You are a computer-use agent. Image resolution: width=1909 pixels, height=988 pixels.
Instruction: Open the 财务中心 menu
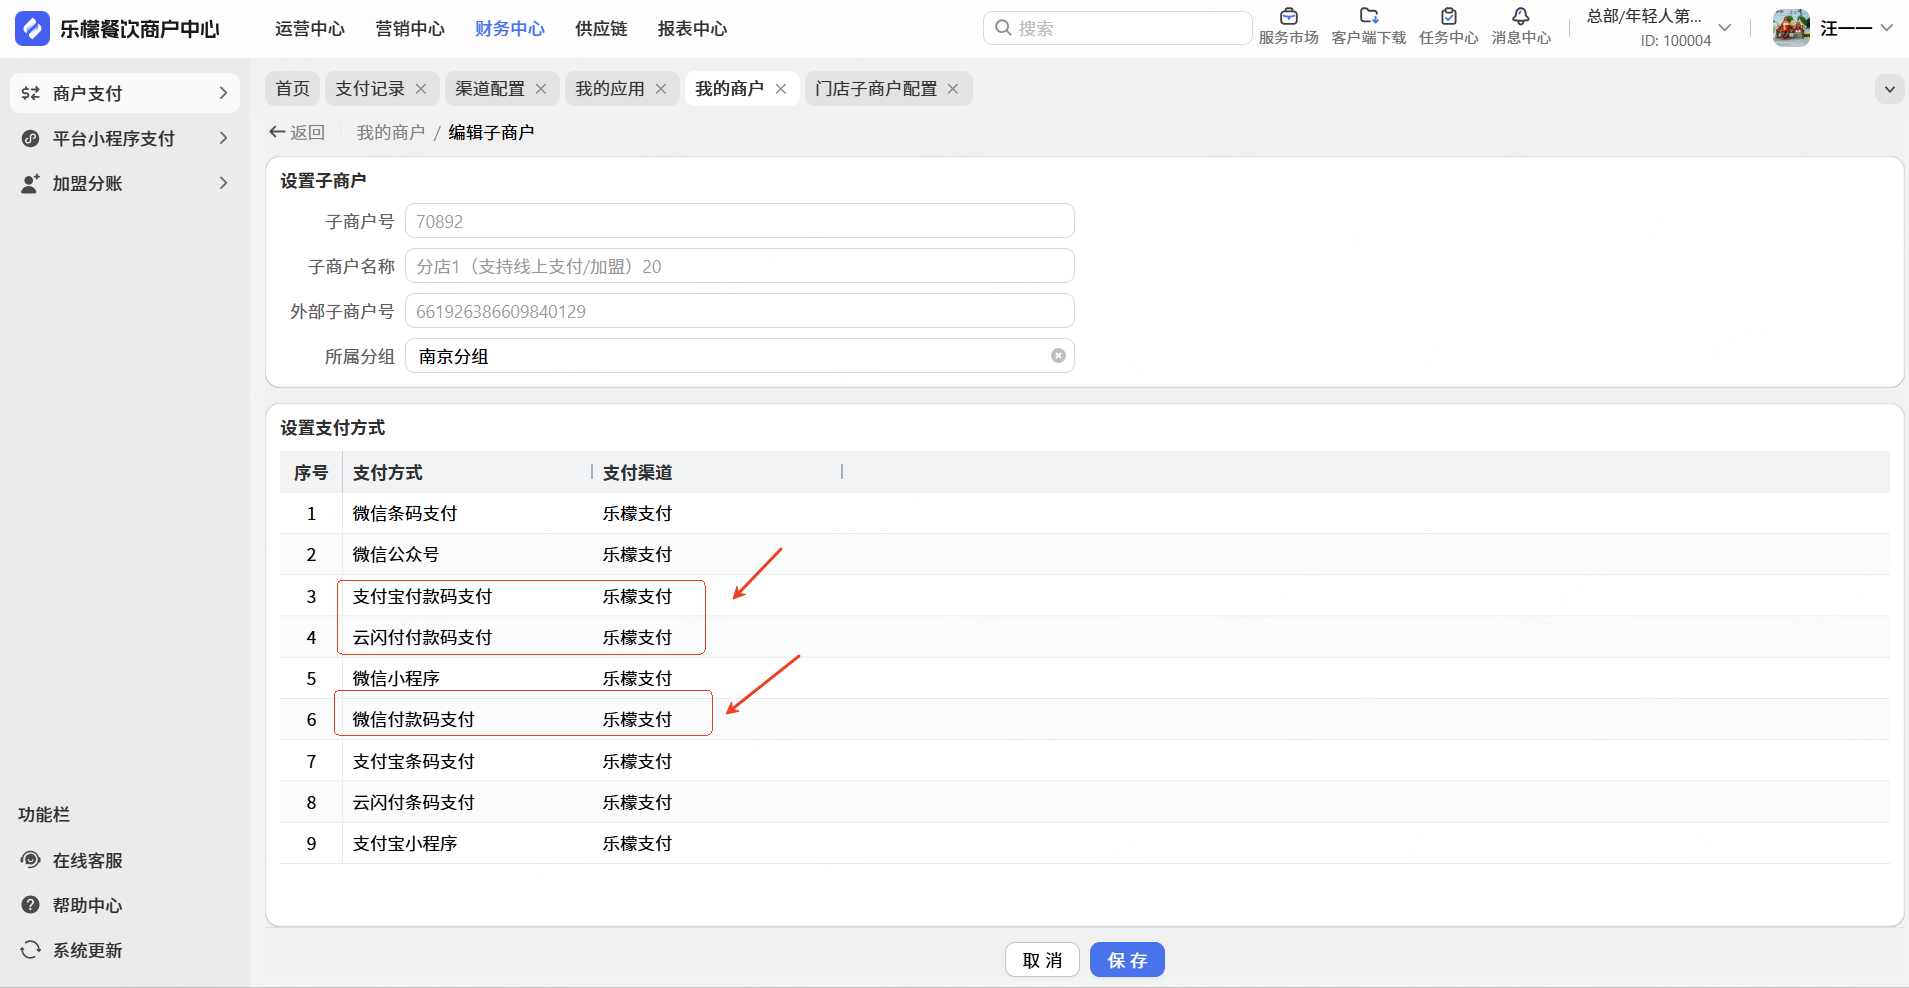pos(510,29)
